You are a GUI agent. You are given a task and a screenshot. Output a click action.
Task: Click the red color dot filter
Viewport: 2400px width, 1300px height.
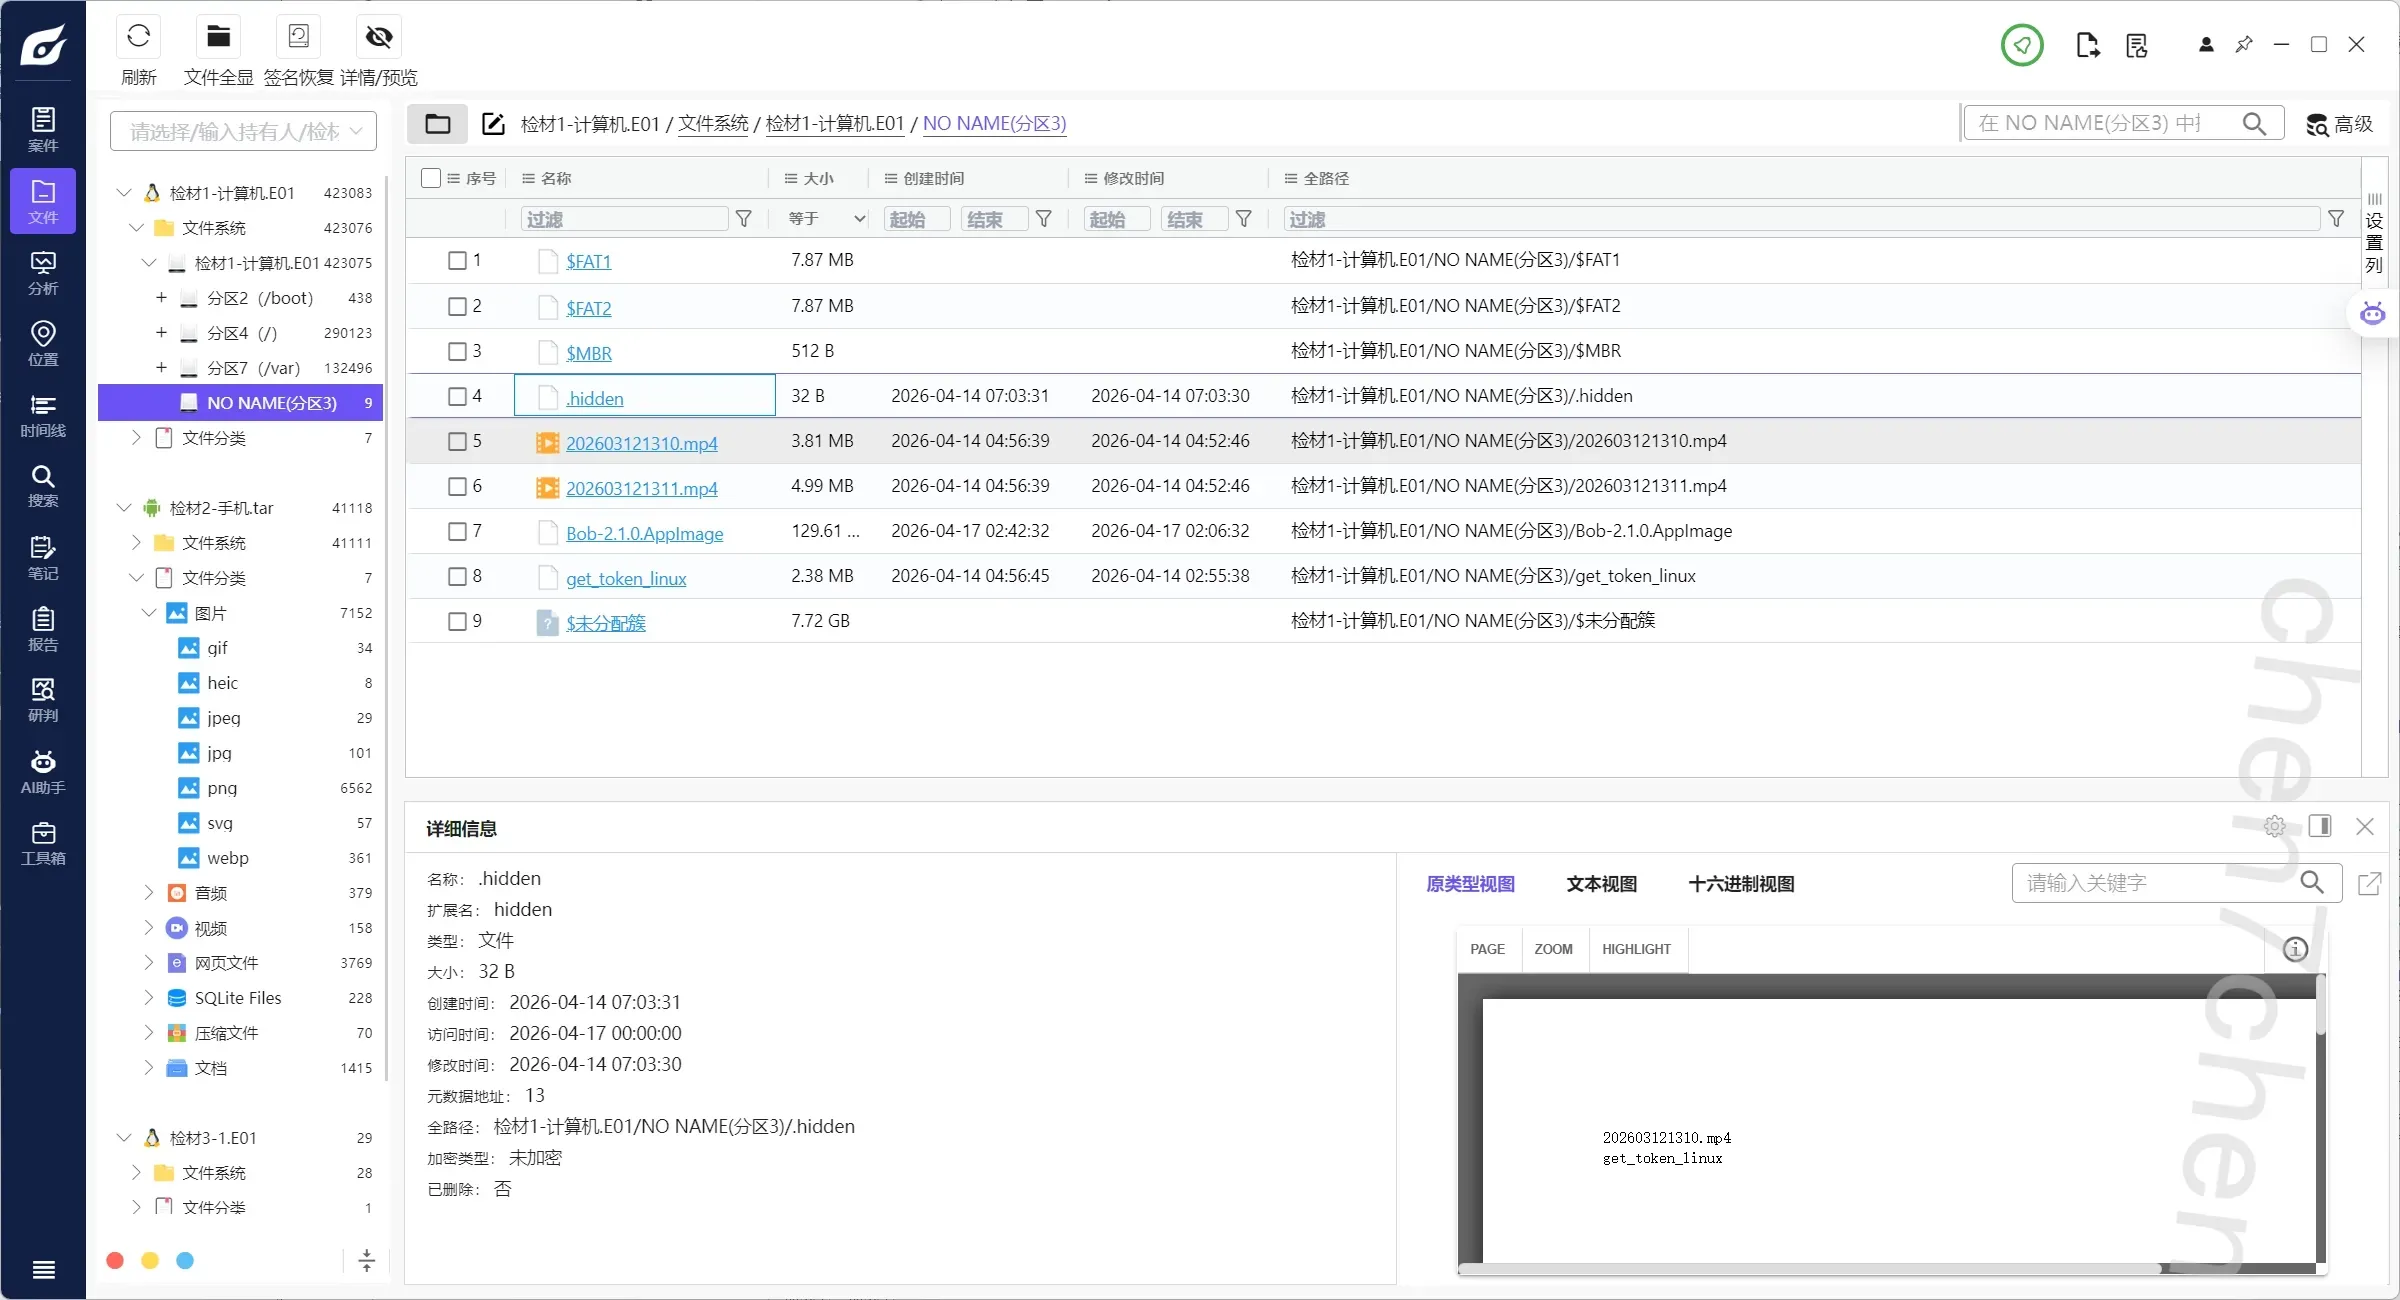[x=115, y=1261]
